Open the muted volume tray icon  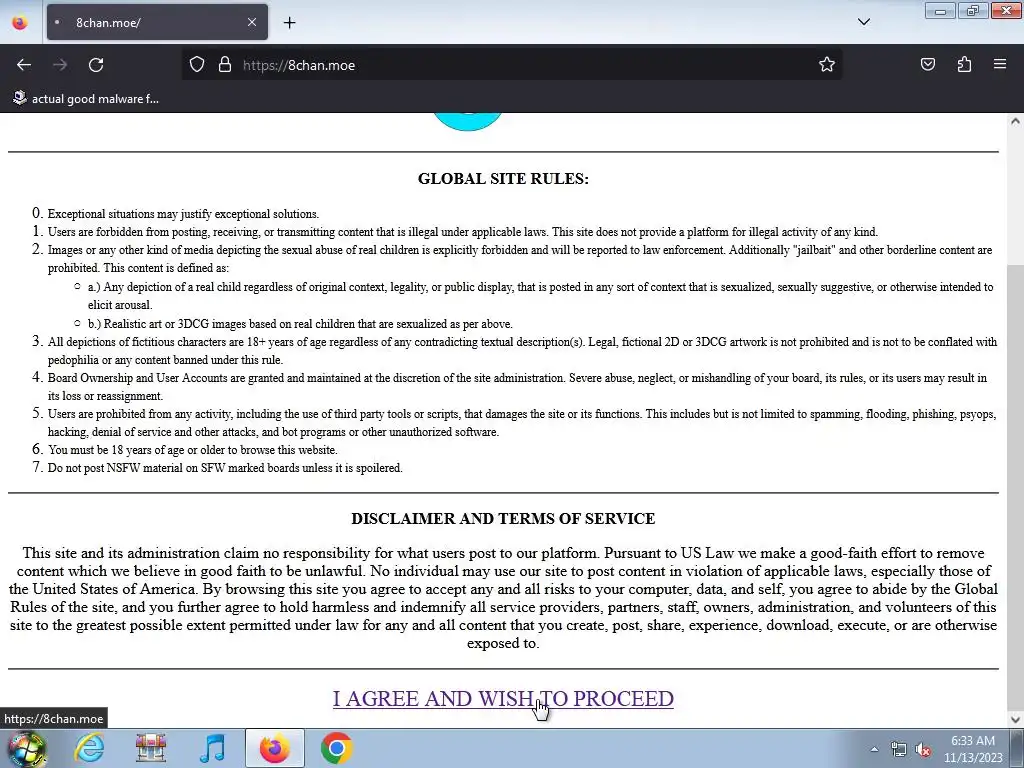[x=923, y=749]
